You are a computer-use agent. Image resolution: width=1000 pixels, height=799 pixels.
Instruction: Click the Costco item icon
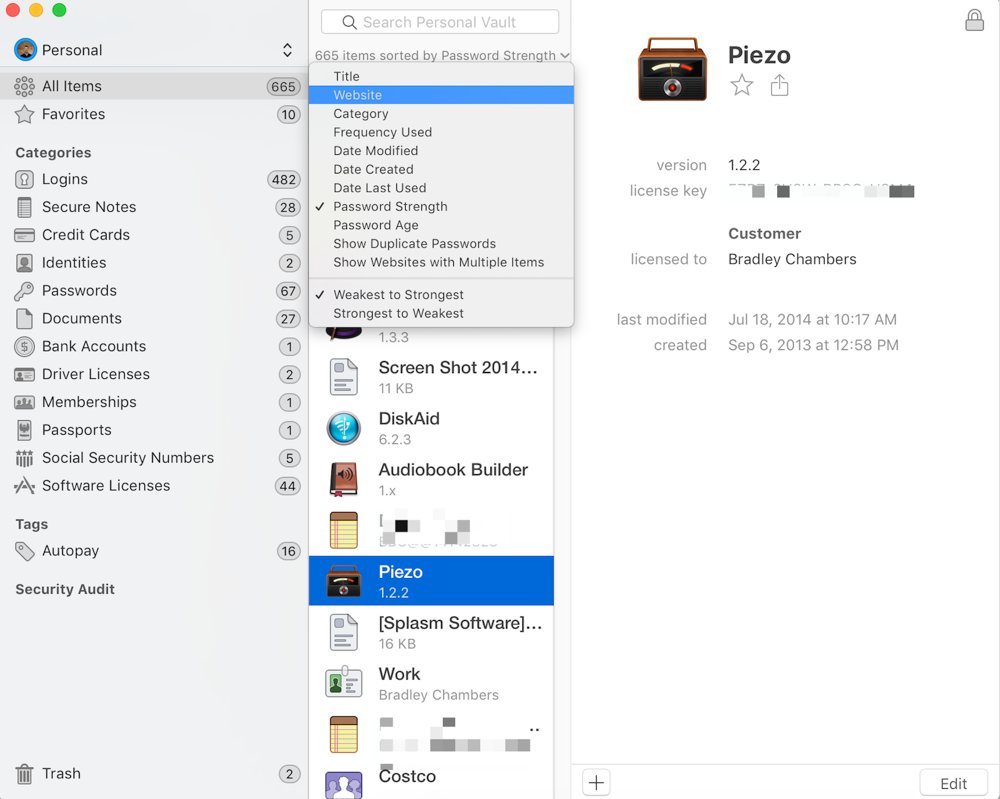344,785
